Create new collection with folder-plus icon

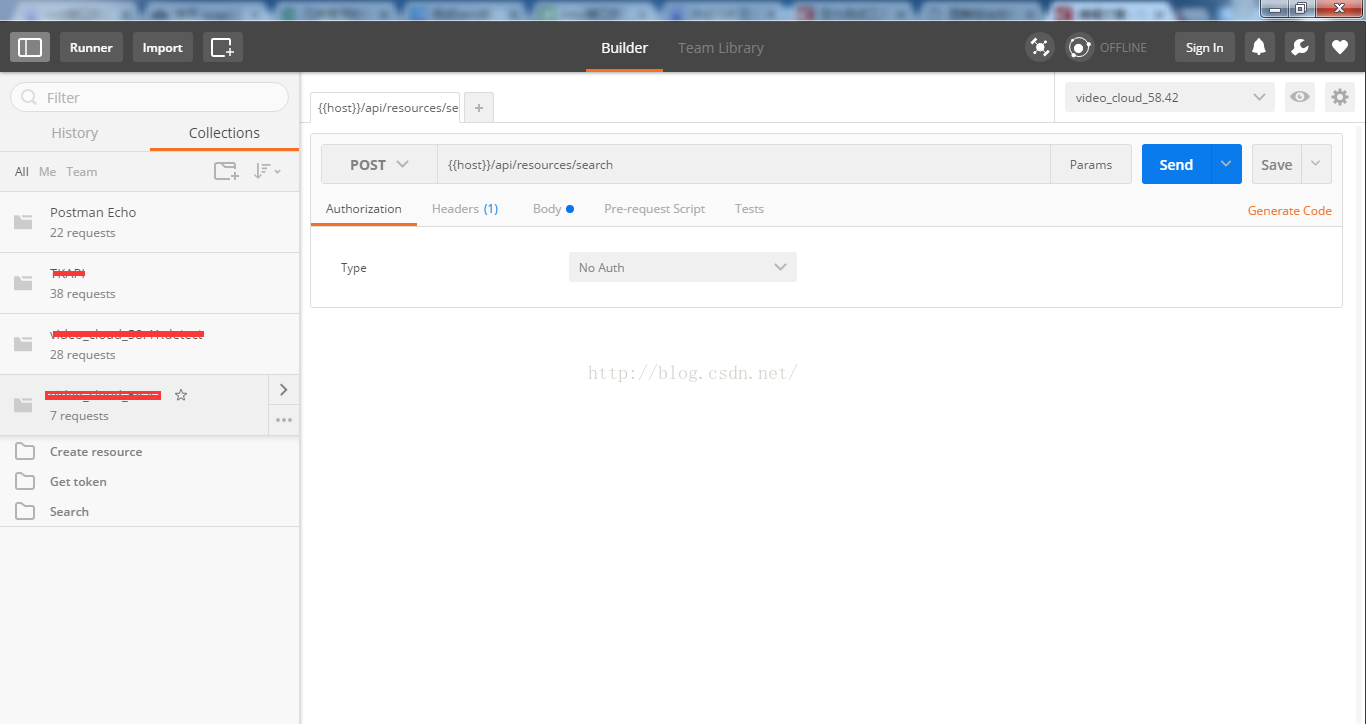(x=226, y=171)
